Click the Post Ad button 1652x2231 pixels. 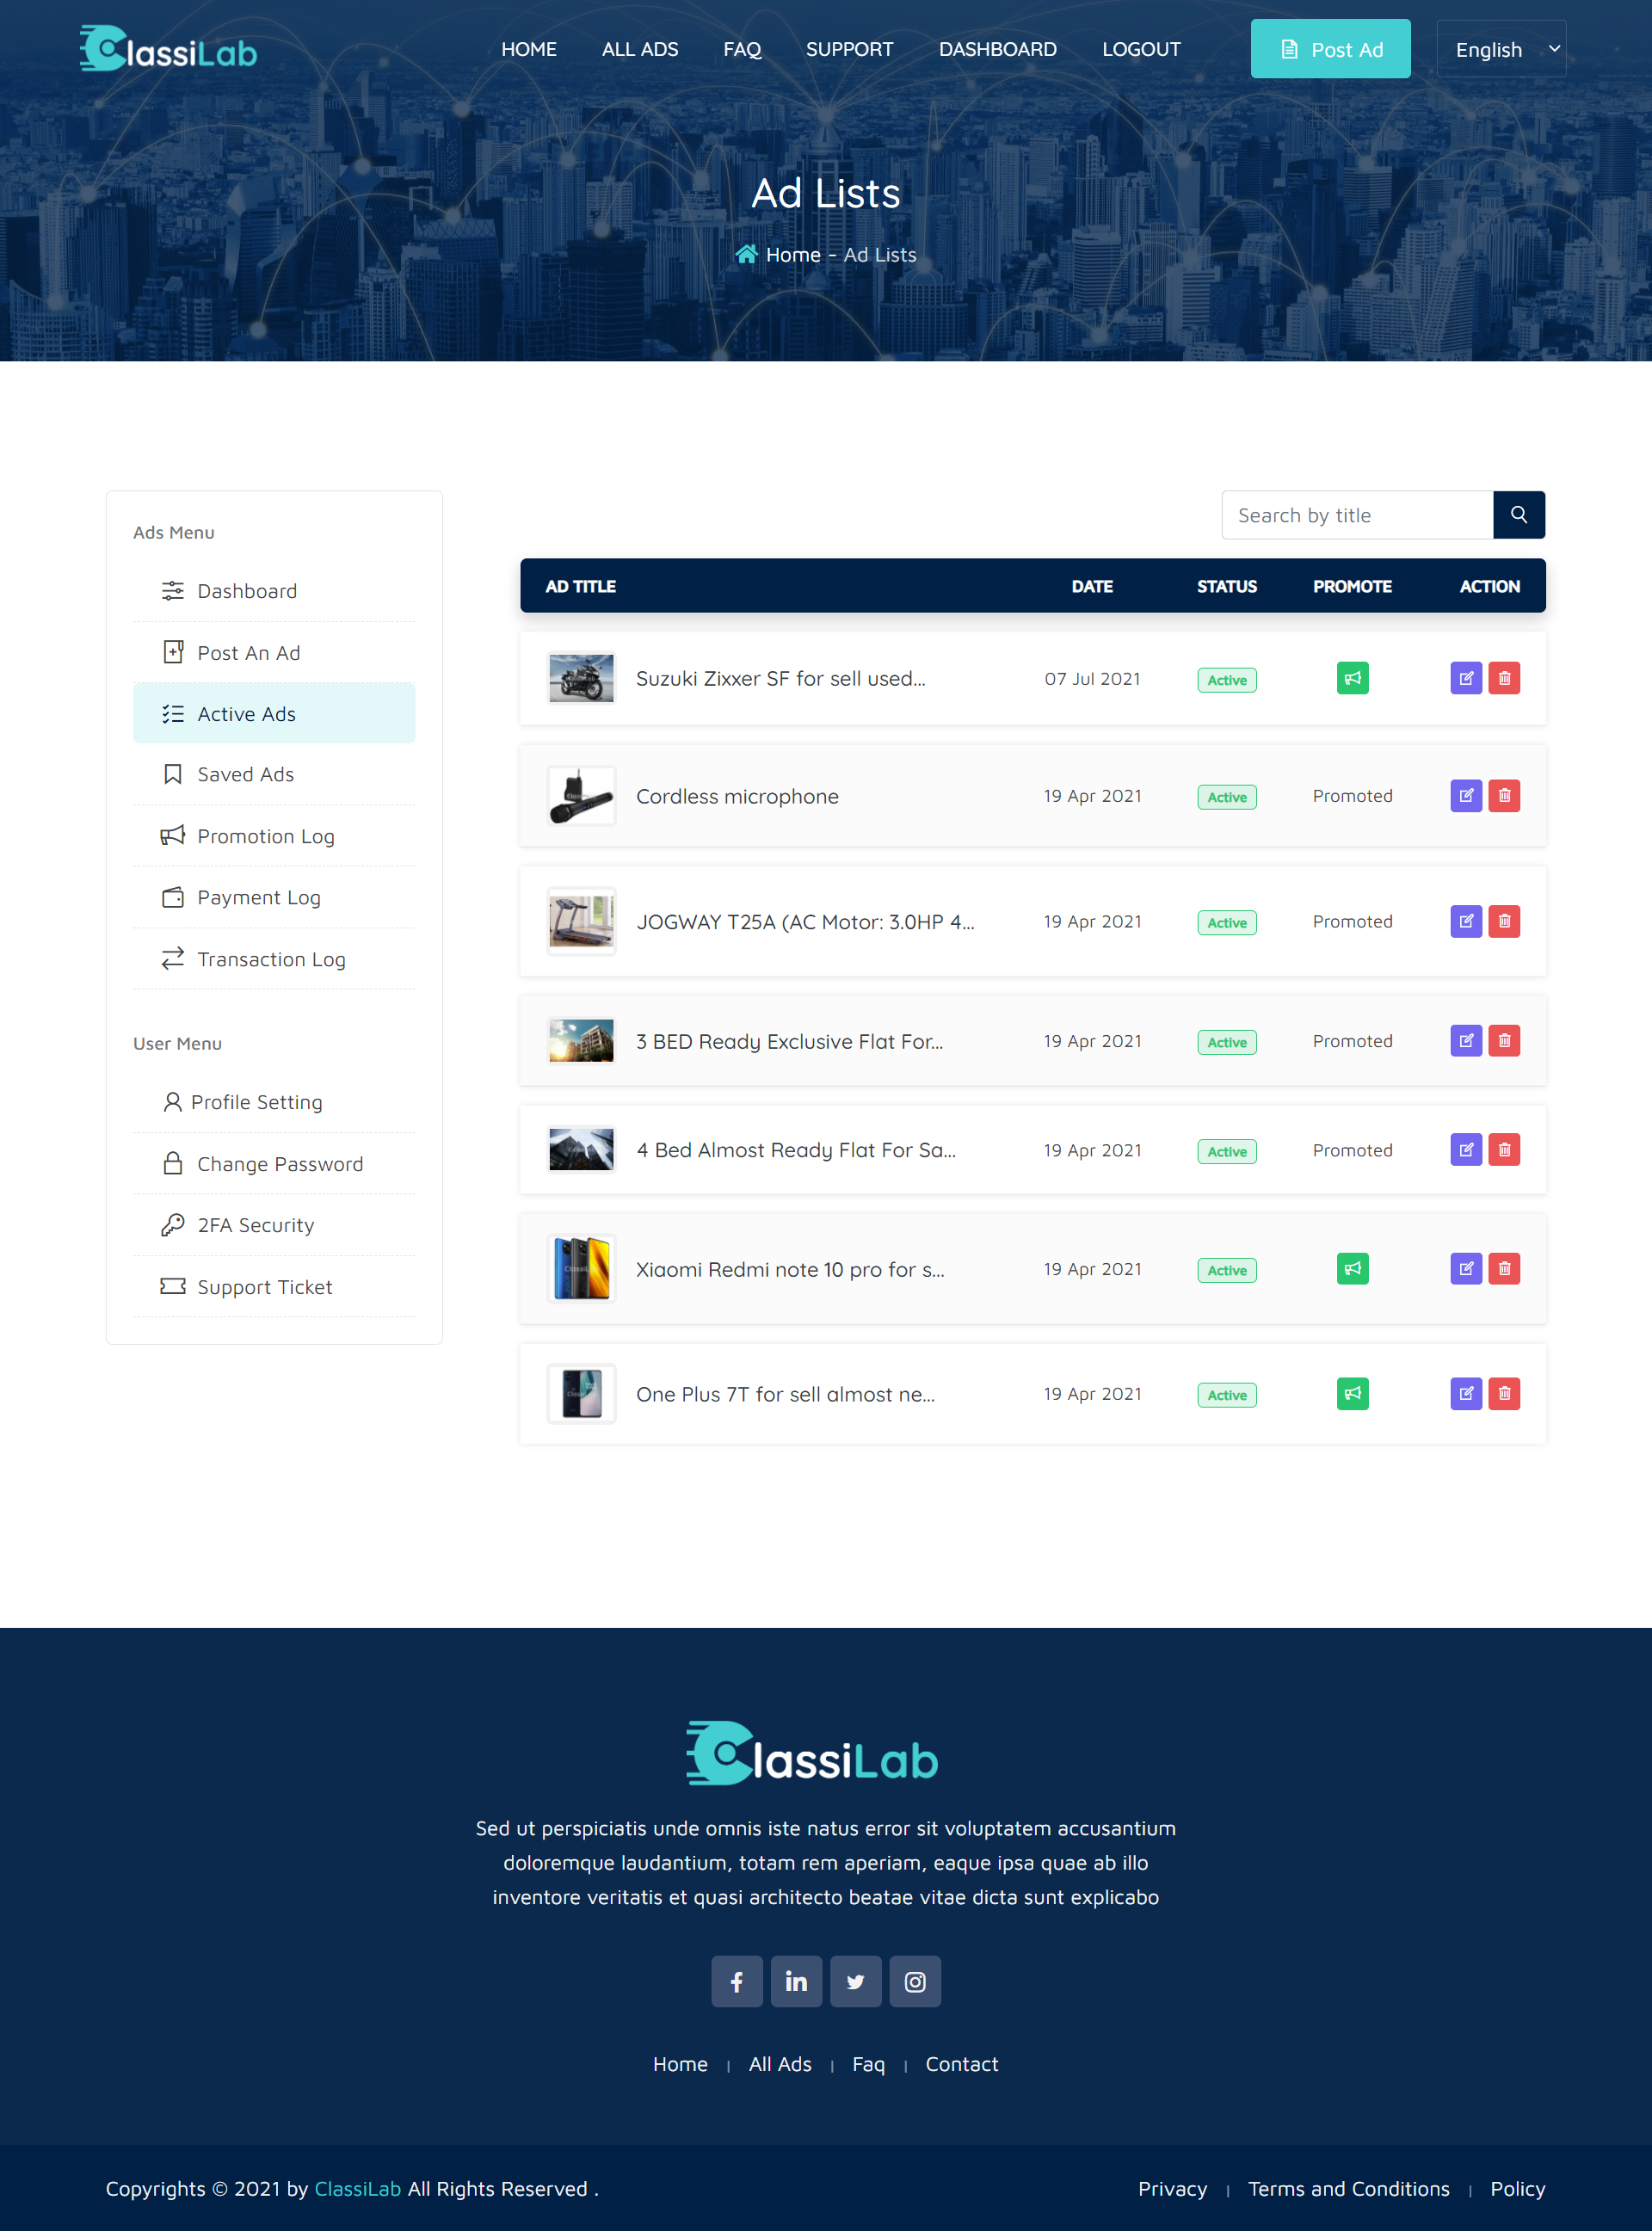click(x=1330, y=50)
